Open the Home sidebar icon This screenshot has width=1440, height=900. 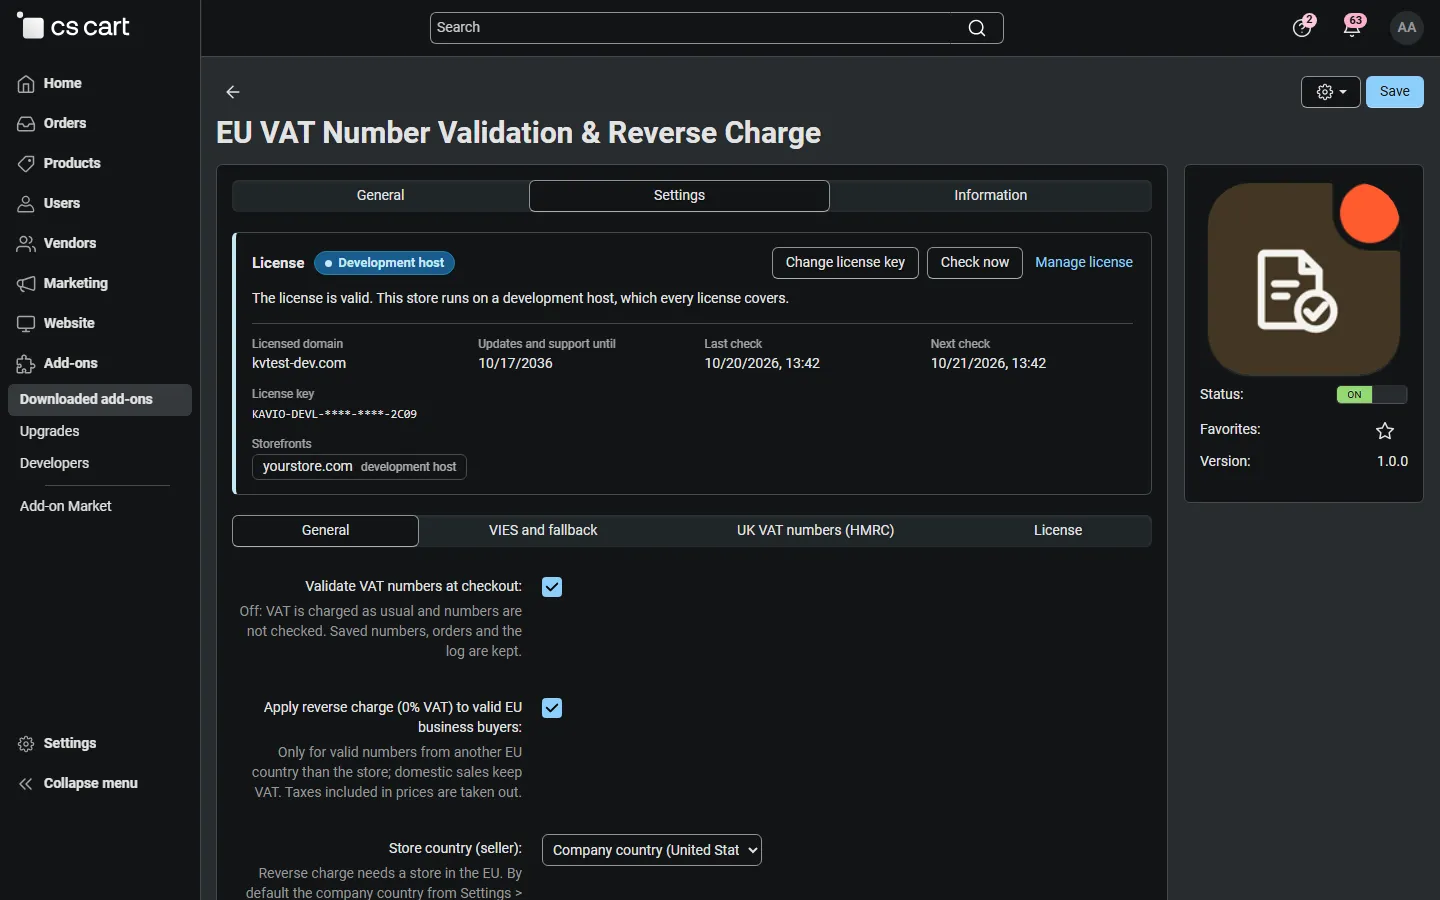point(26,84)
